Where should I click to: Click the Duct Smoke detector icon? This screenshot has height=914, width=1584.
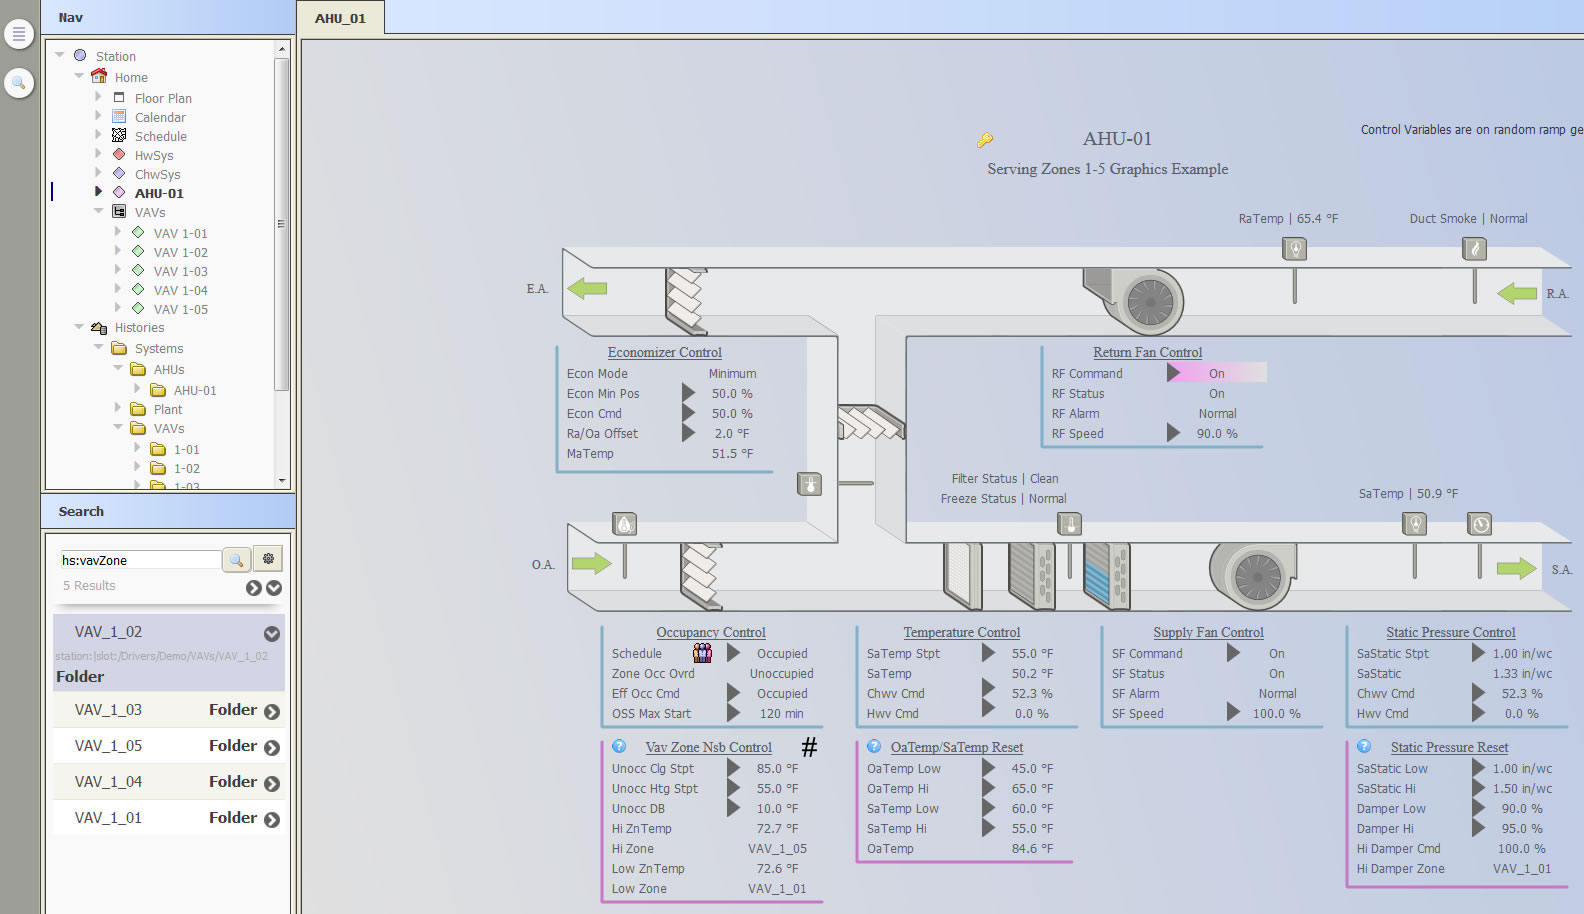click(x=1474, y=249)
